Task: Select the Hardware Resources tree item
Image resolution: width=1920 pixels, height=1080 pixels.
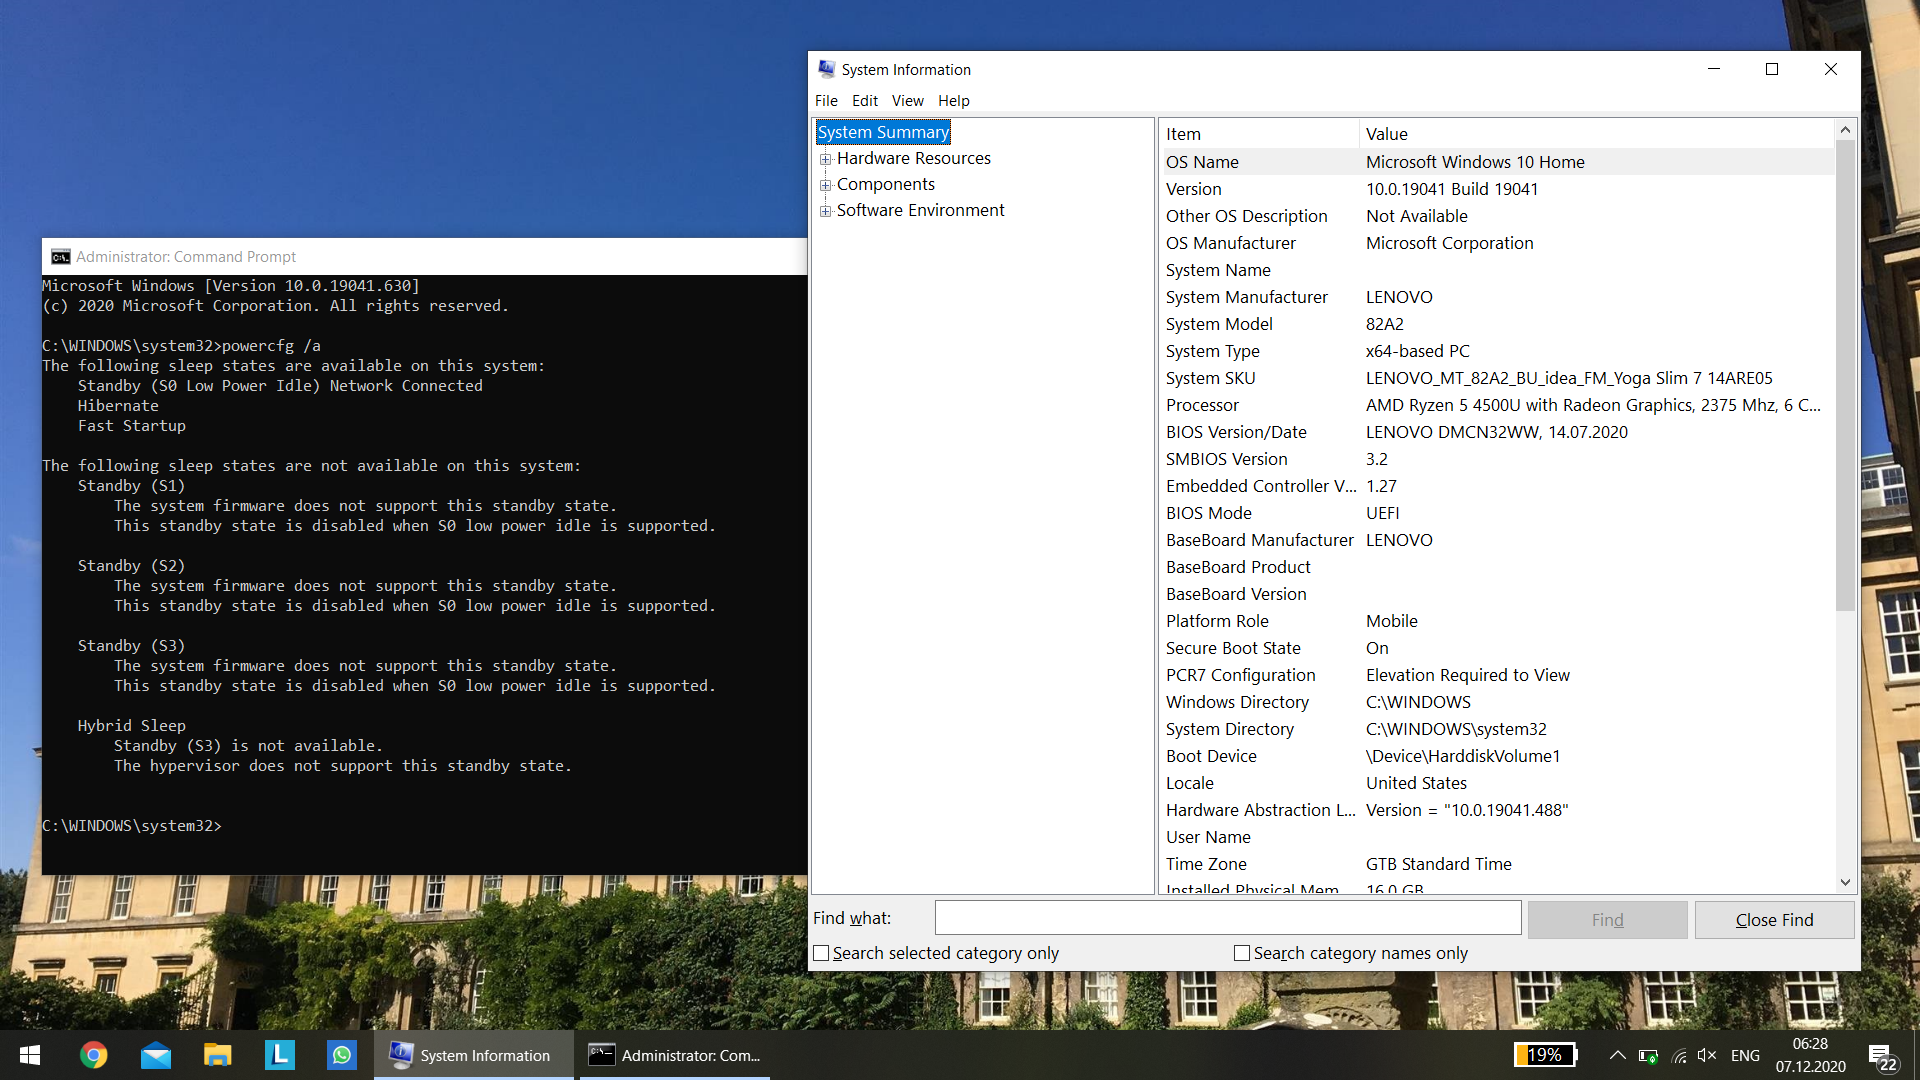Action: [913, 158]
